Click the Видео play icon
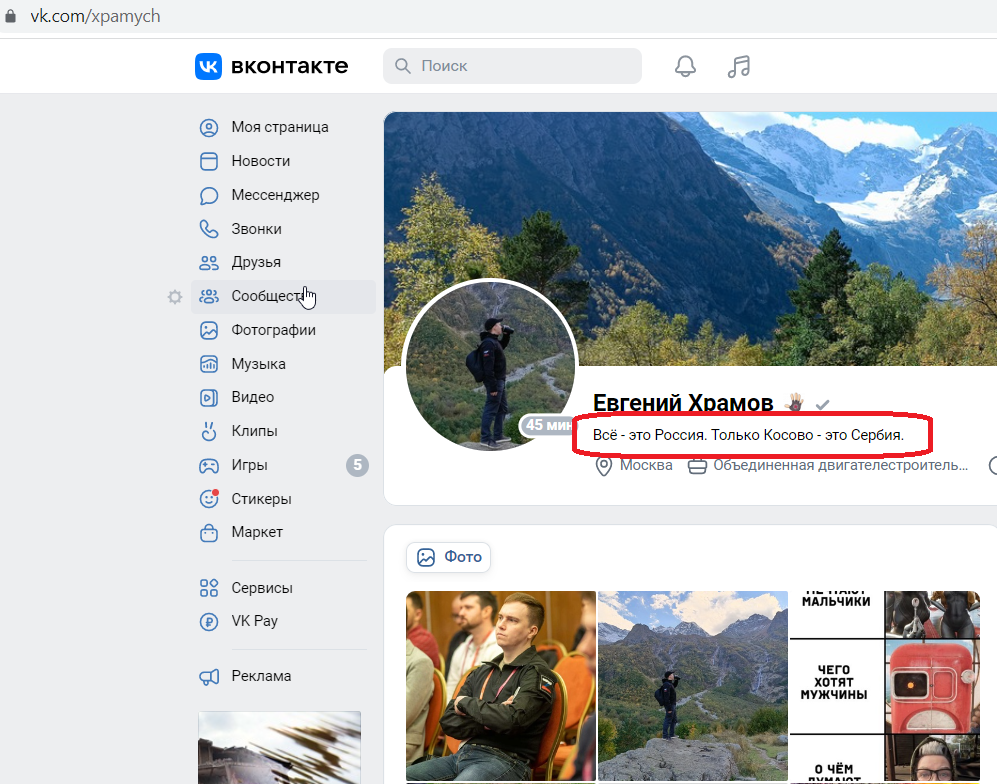Screen dimensions: 997x784 click(x=209, y=397)
